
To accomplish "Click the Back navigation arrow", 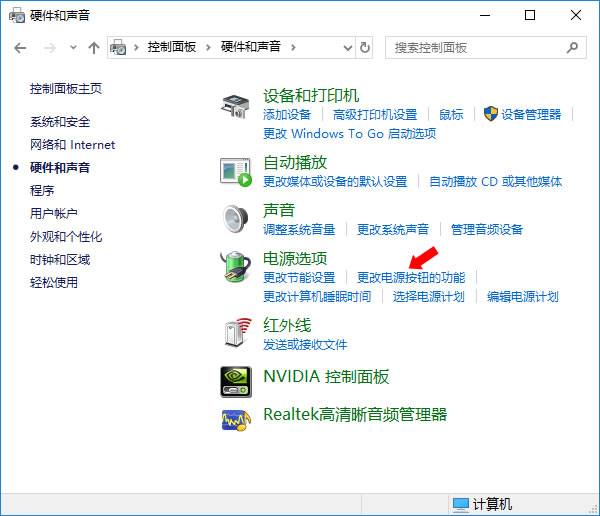I will (x=20, y=48).
